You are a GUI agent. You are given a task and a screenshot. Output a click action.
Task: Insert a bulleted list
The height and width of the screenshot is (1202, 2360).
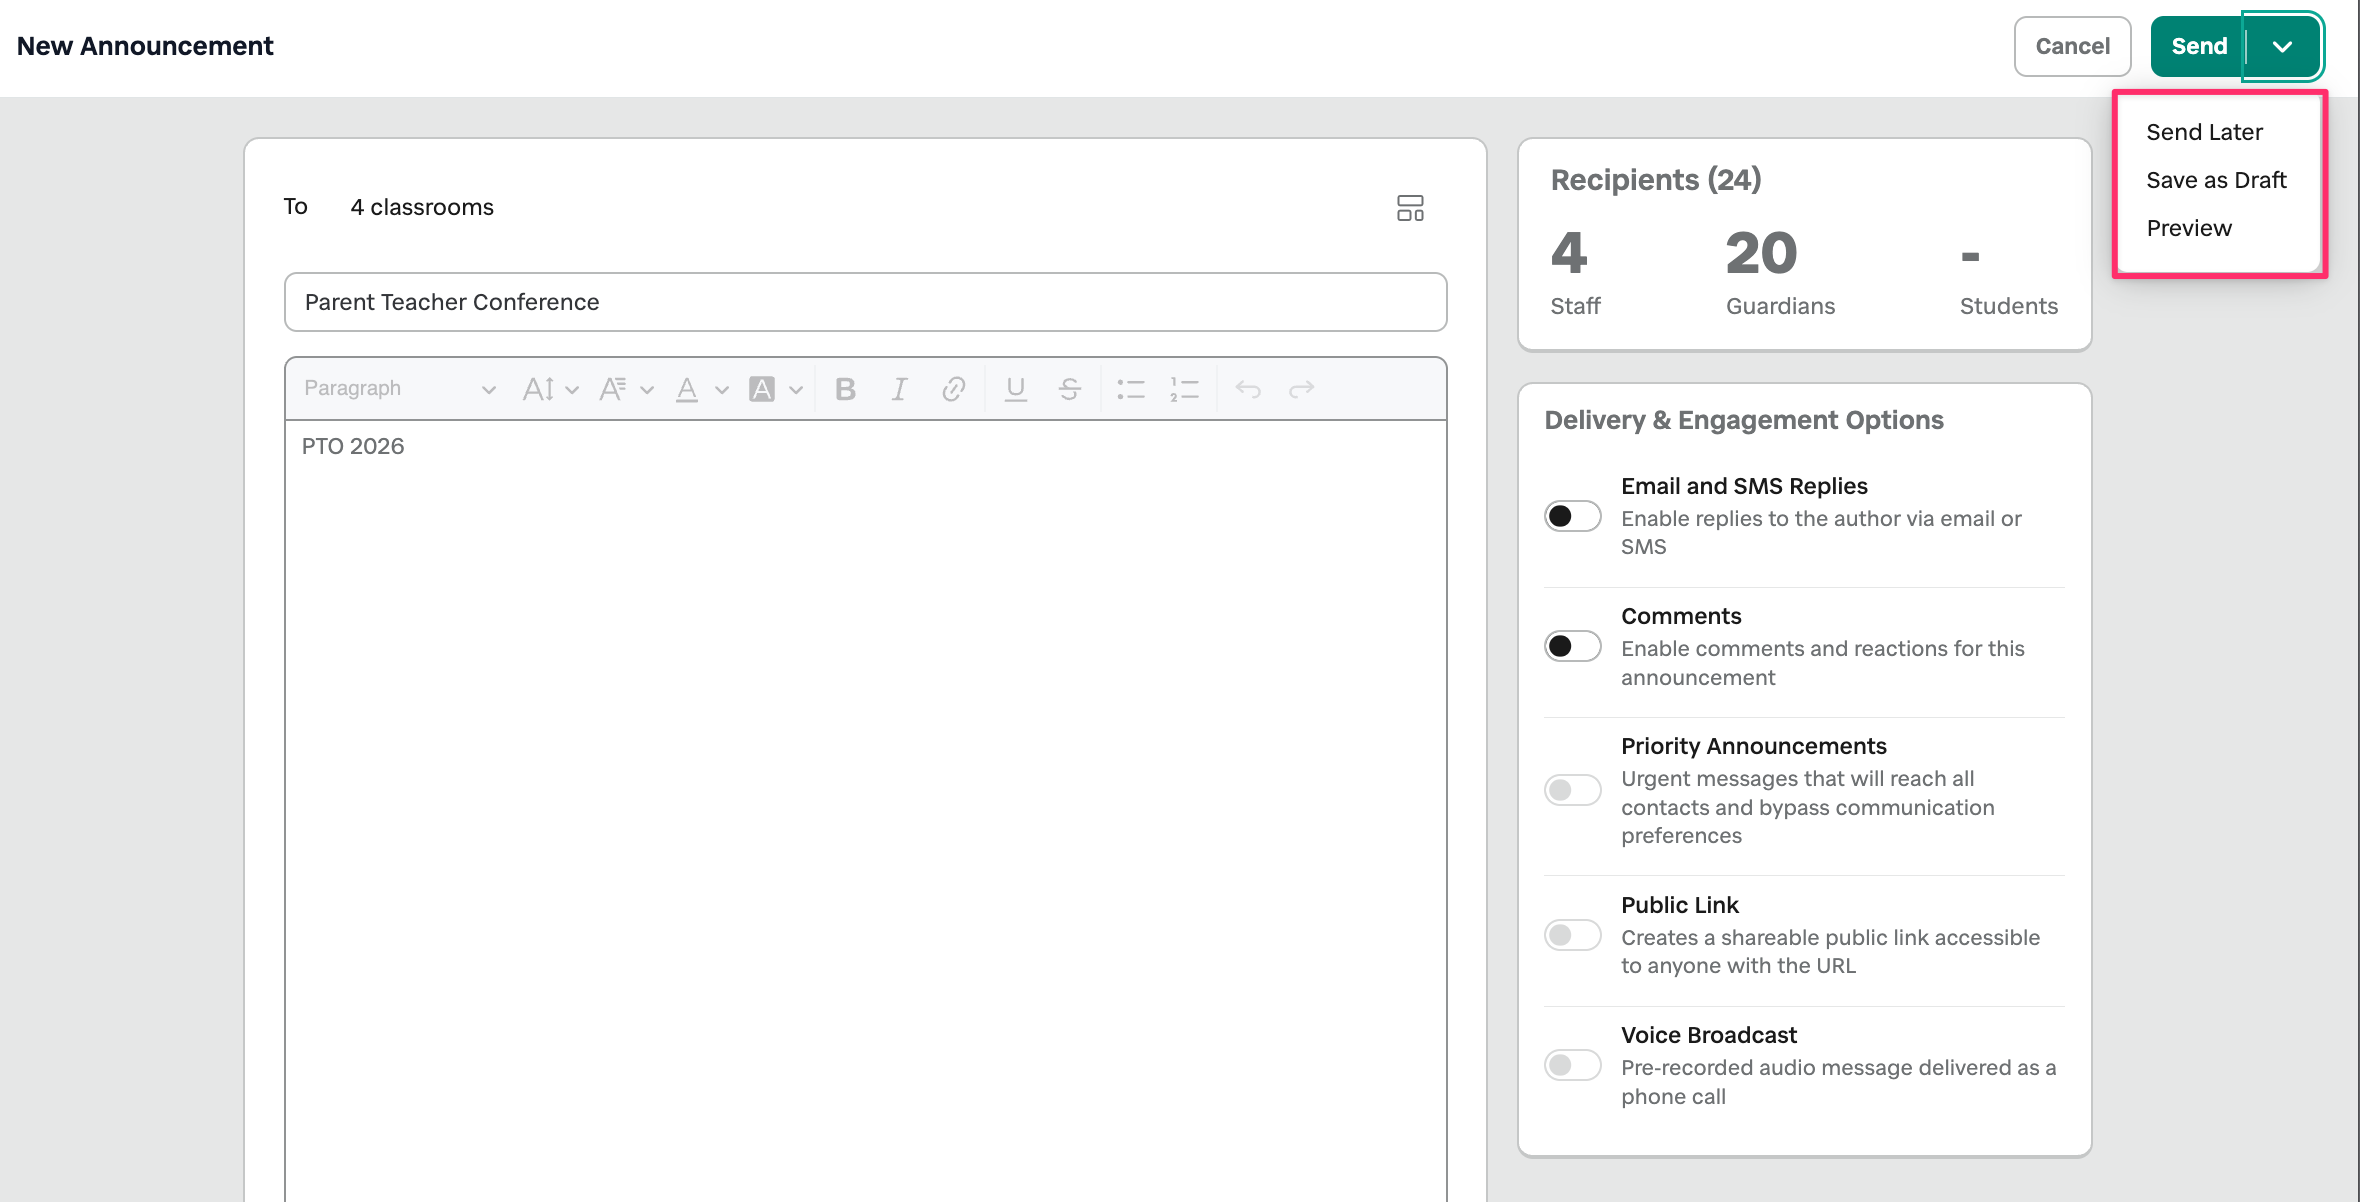[x=1131, y=389]
